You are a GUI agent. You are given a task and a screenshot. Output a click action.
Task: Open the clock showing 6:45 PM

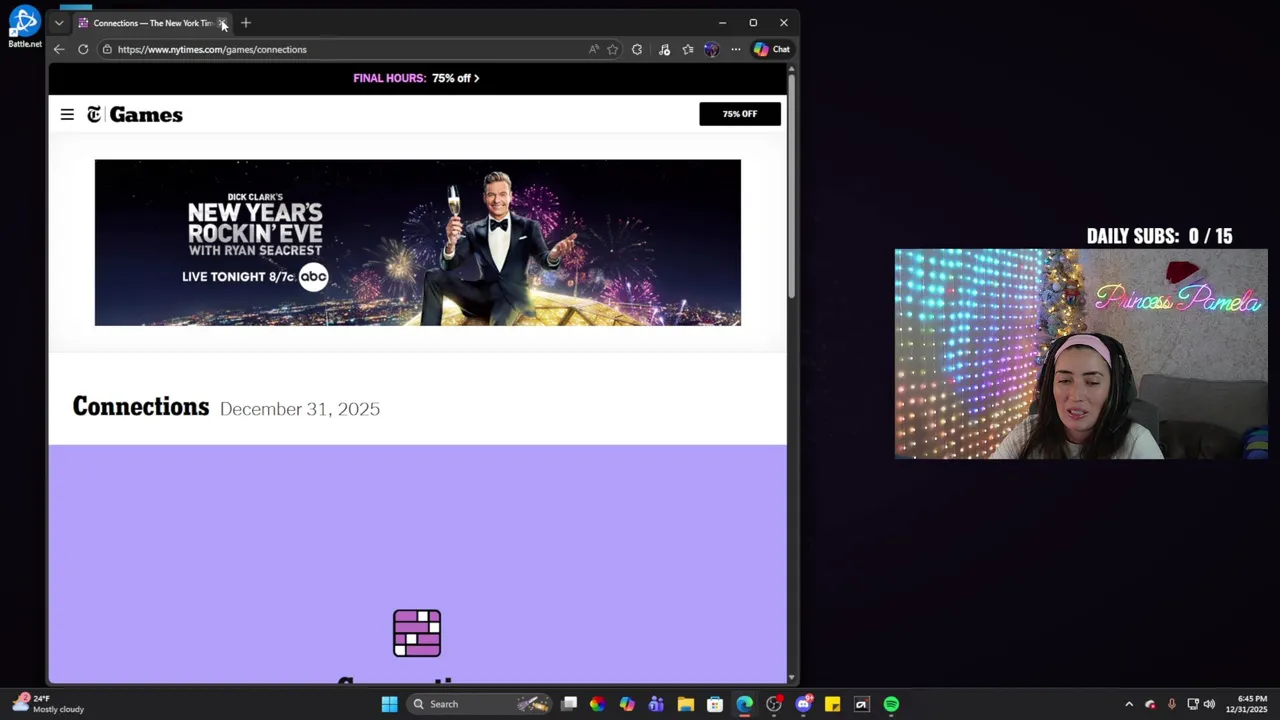click(x=1246, y=704)
